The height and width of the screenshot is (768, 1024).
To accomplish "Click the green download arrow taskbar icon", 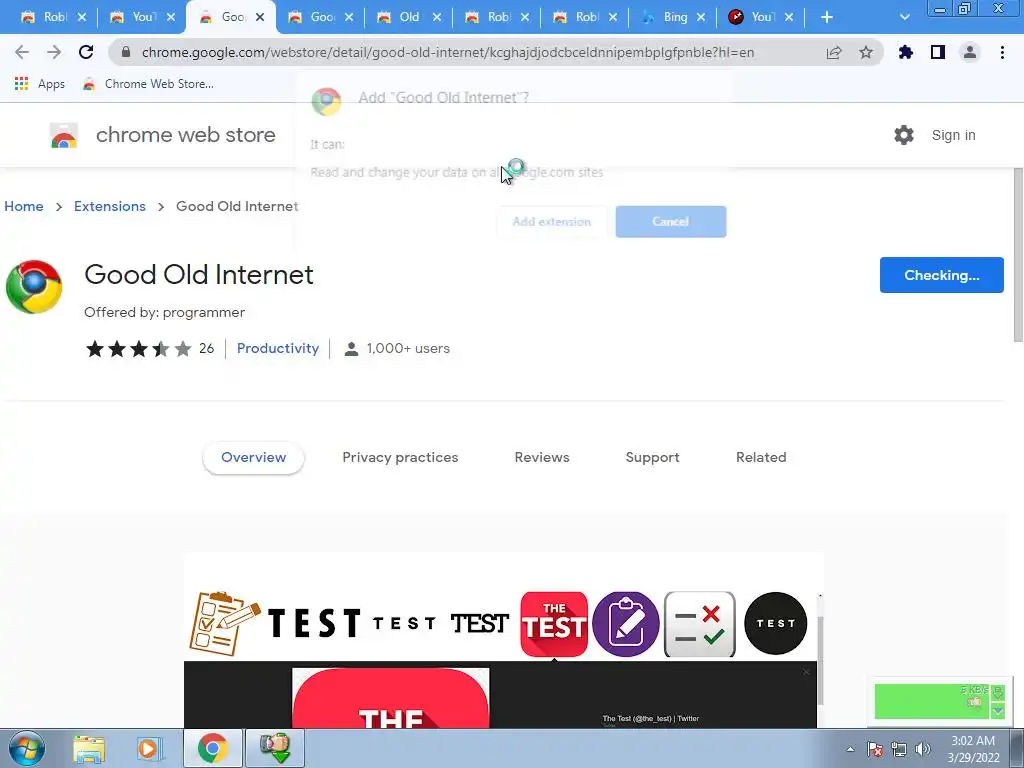I will coord(275,748).
